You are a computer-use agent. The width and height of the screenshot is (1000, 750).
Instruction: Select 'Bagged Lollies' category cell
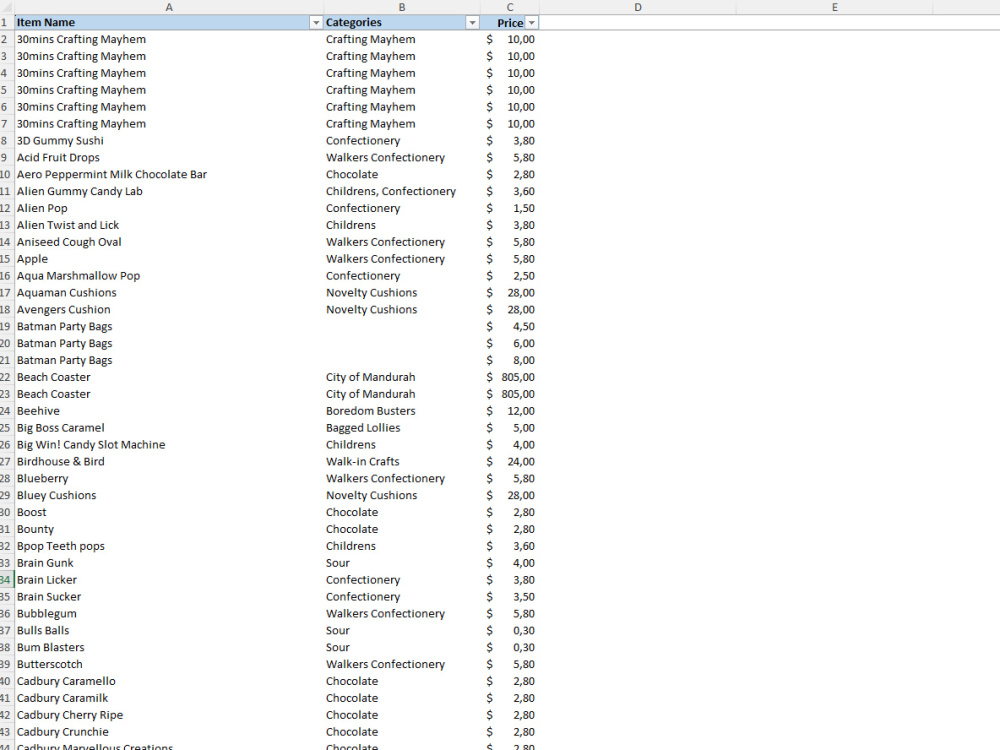[402, 428]
